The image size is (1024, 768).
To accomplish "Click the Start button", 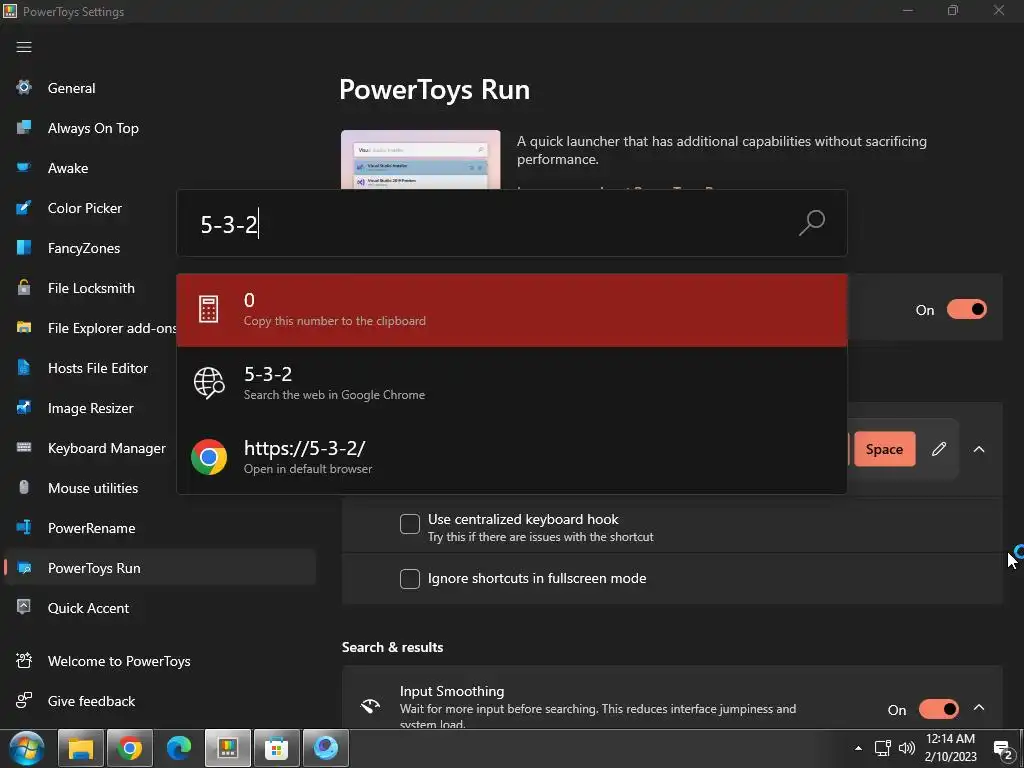I will click(x=27, y=748).
